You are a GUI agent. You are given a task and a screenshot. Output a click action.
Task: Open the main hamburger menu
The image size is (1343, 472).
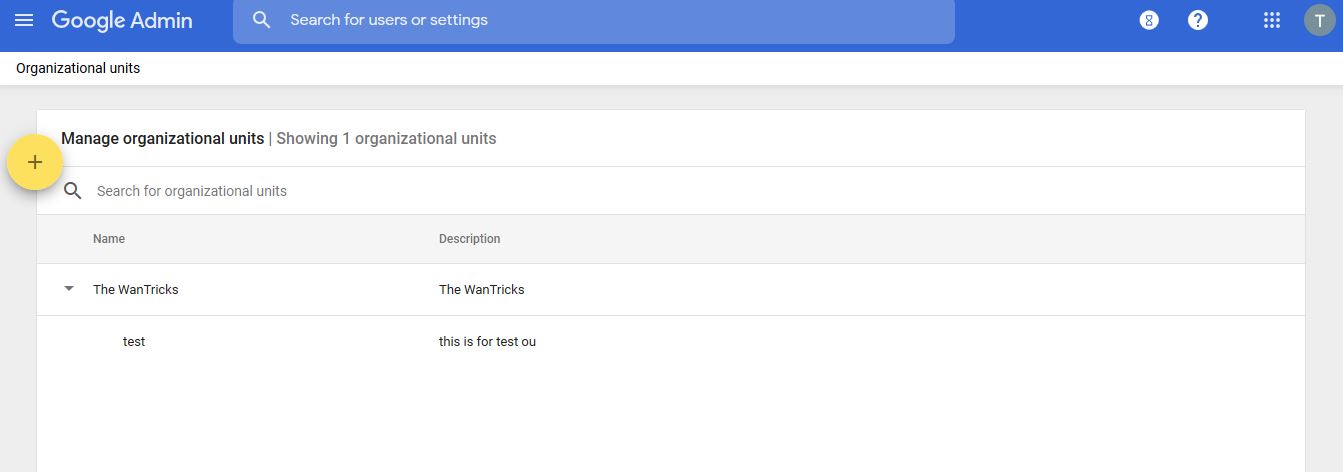click(24, 20)
